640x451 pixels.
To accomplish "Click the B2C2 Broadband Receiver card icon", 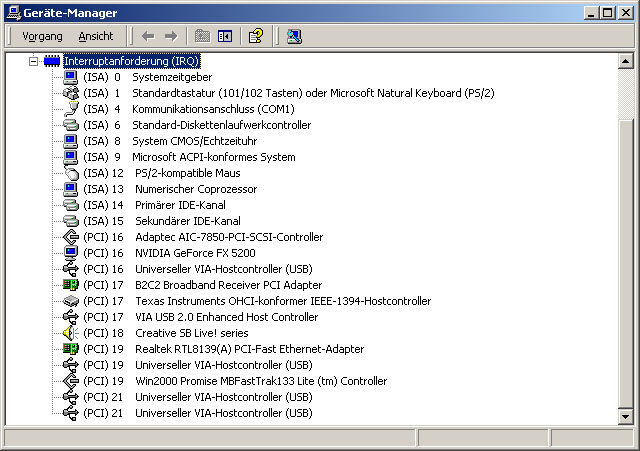I will pos(71,285).
